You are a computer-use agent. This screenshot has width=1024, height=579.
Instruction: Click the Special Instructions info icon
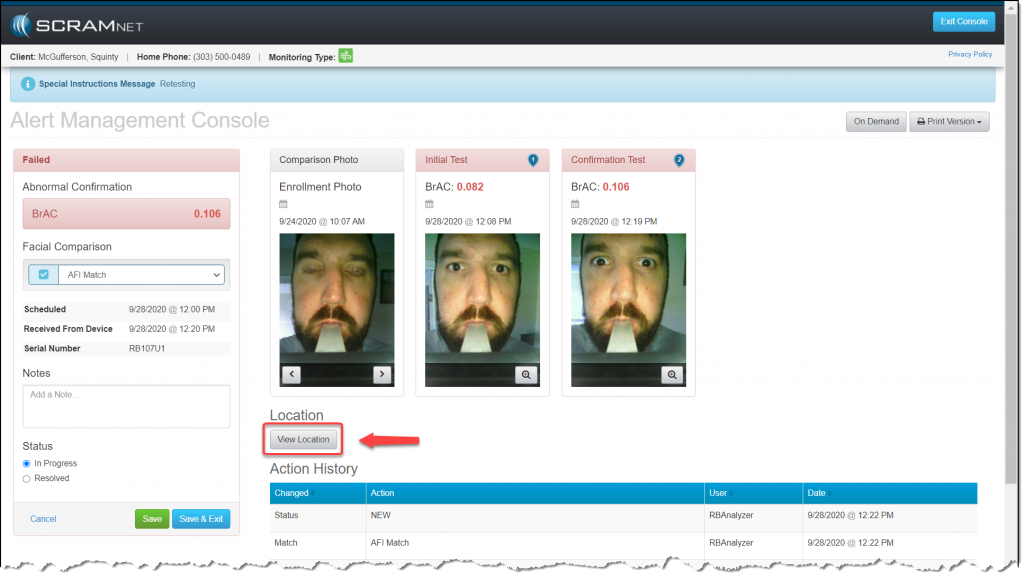pos(28,84)
